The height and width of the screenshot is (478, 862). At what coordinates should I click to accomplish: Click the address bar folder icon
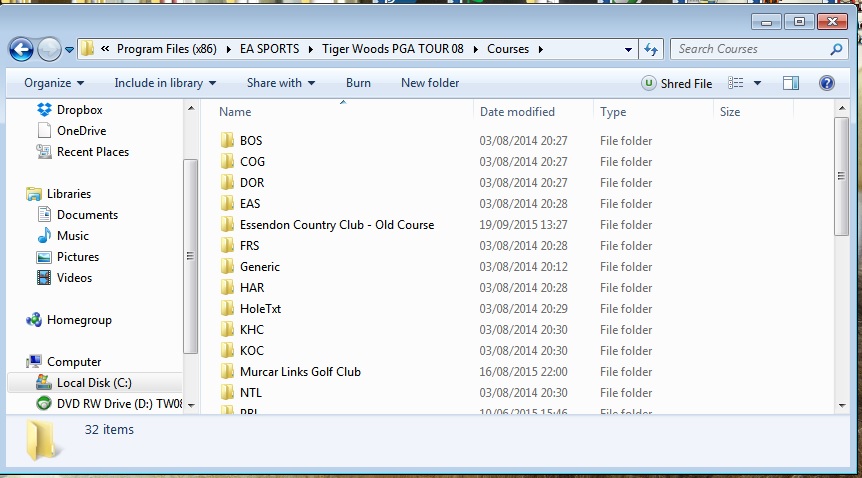(x=87, y=49)
